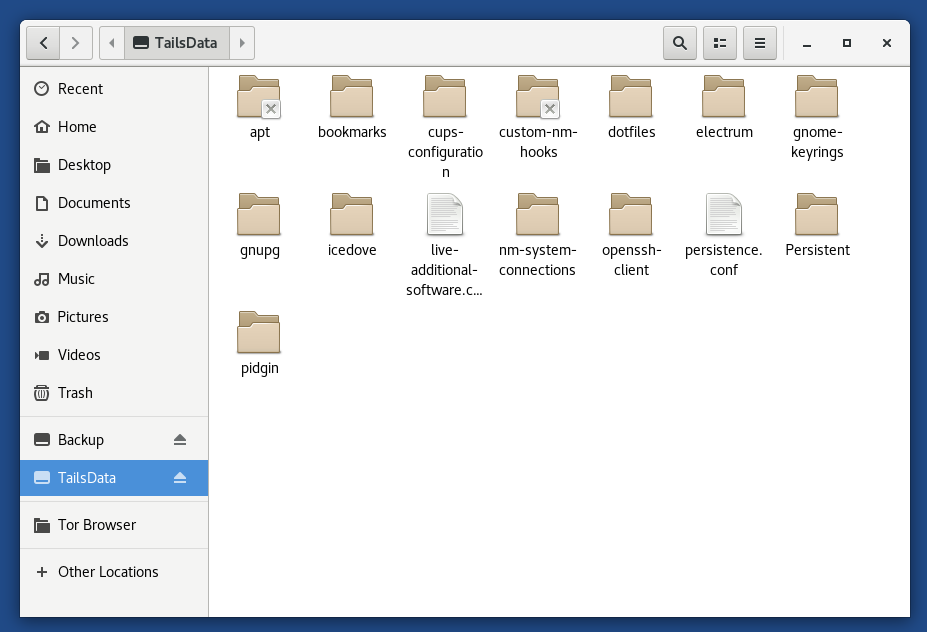Viewport: 927px width, 632px height.
Task: Open Music in the sidebar
Action: coord(114,279)
